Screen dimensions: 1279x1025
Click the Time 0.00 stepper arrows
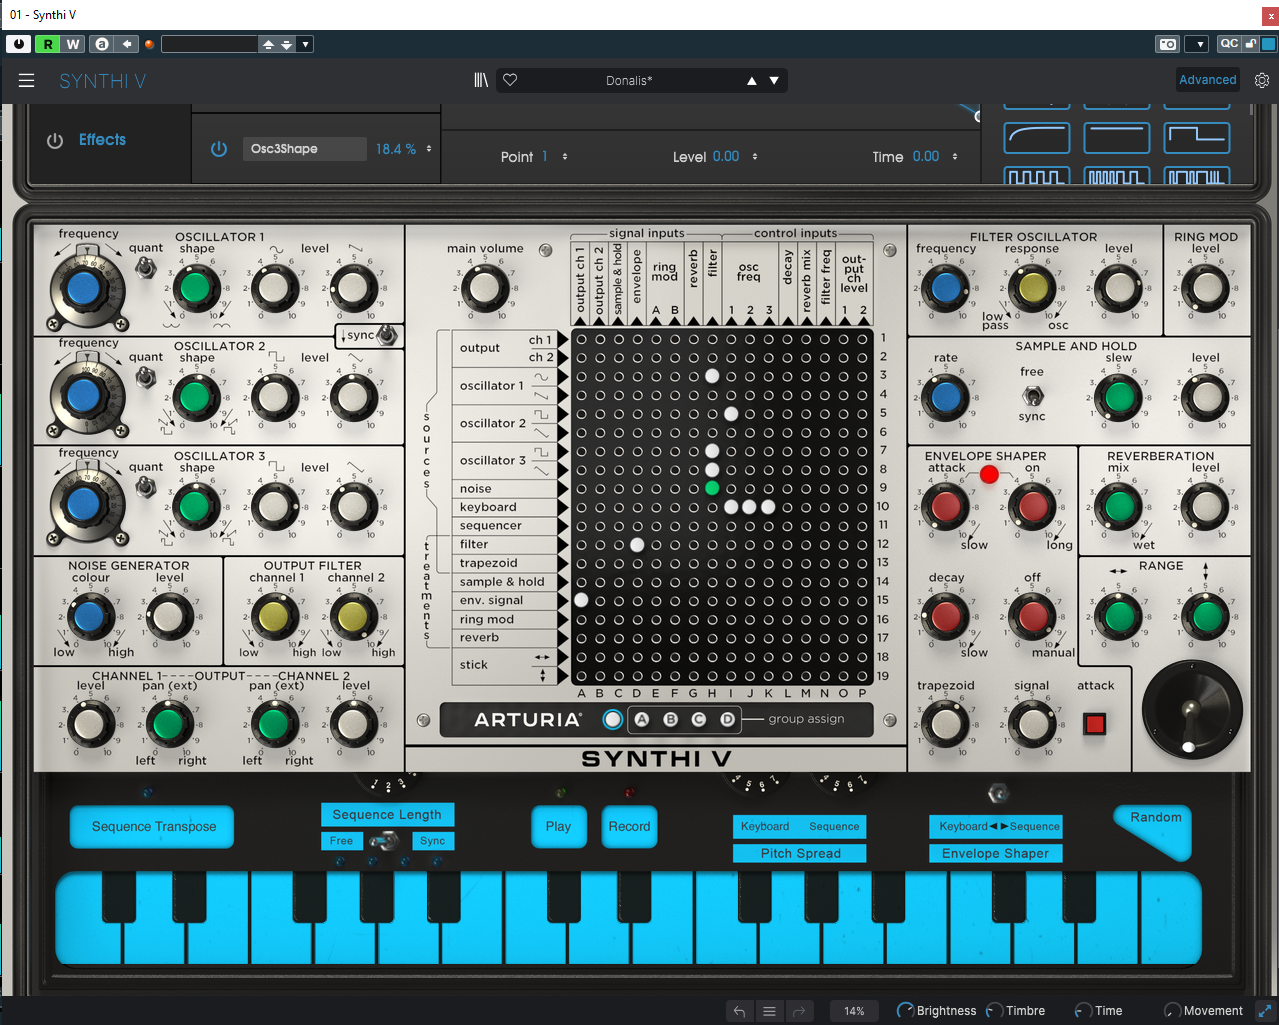pyautogui.click(x=955, y=157)
